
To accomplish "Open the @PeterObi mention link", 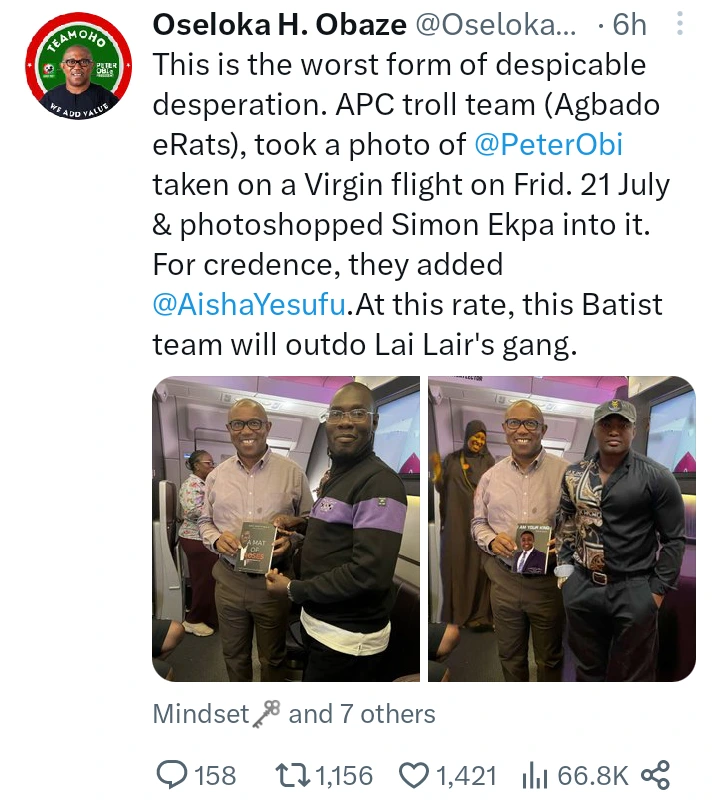I will 549,145.
